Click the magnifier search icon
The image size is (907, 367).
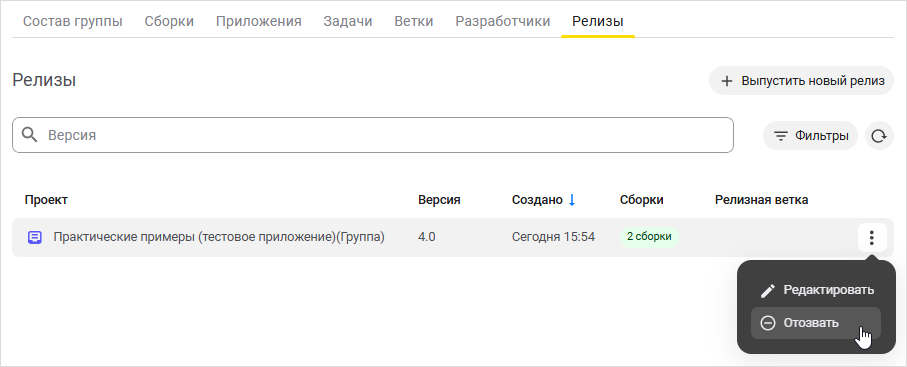click(x=30, y=135)
